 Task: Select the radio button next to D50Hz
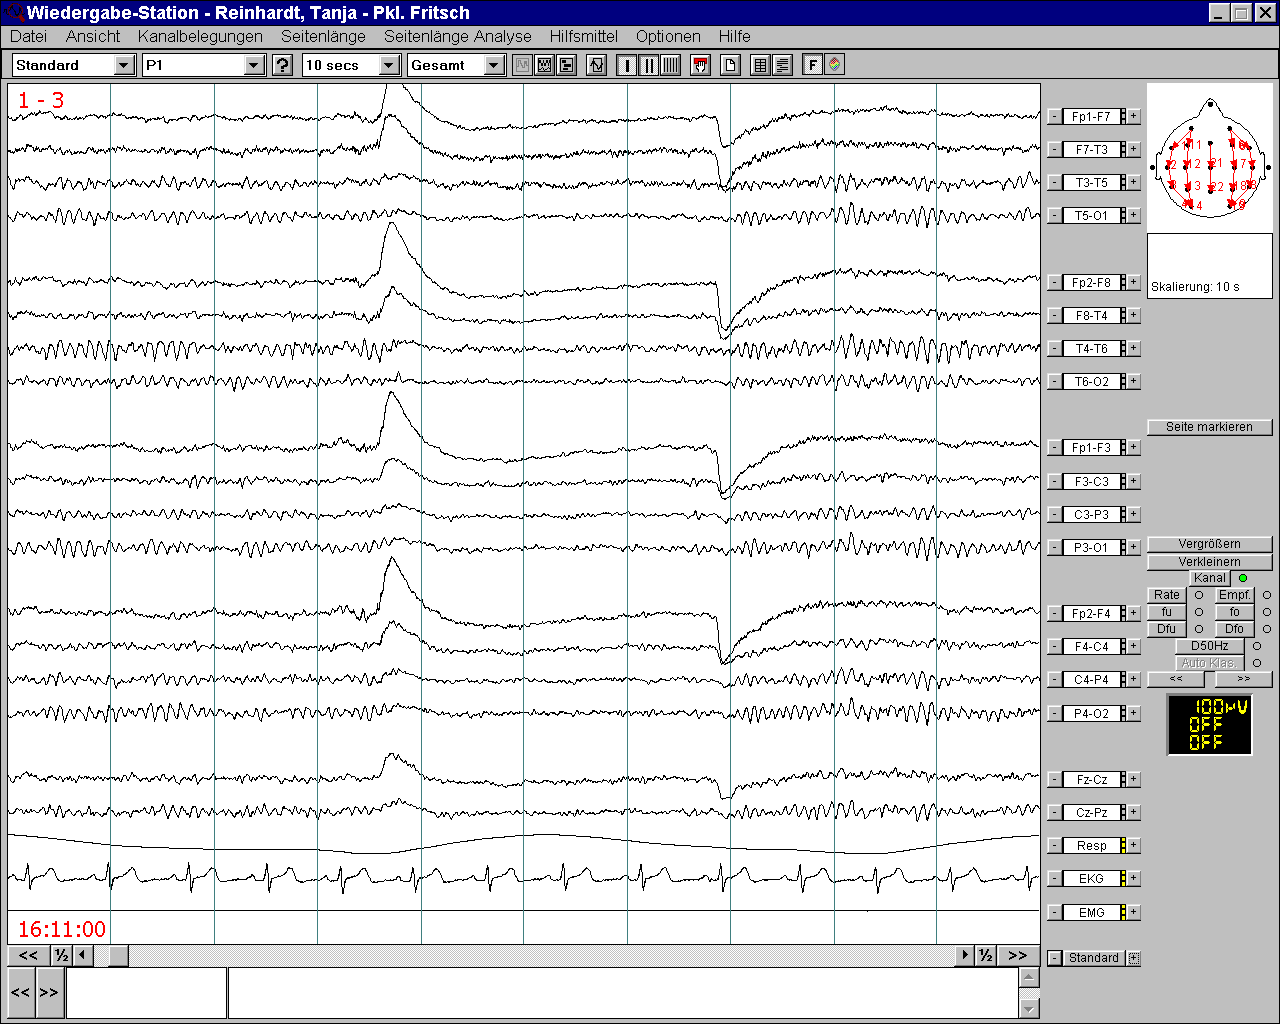(x=1257, y=646)
